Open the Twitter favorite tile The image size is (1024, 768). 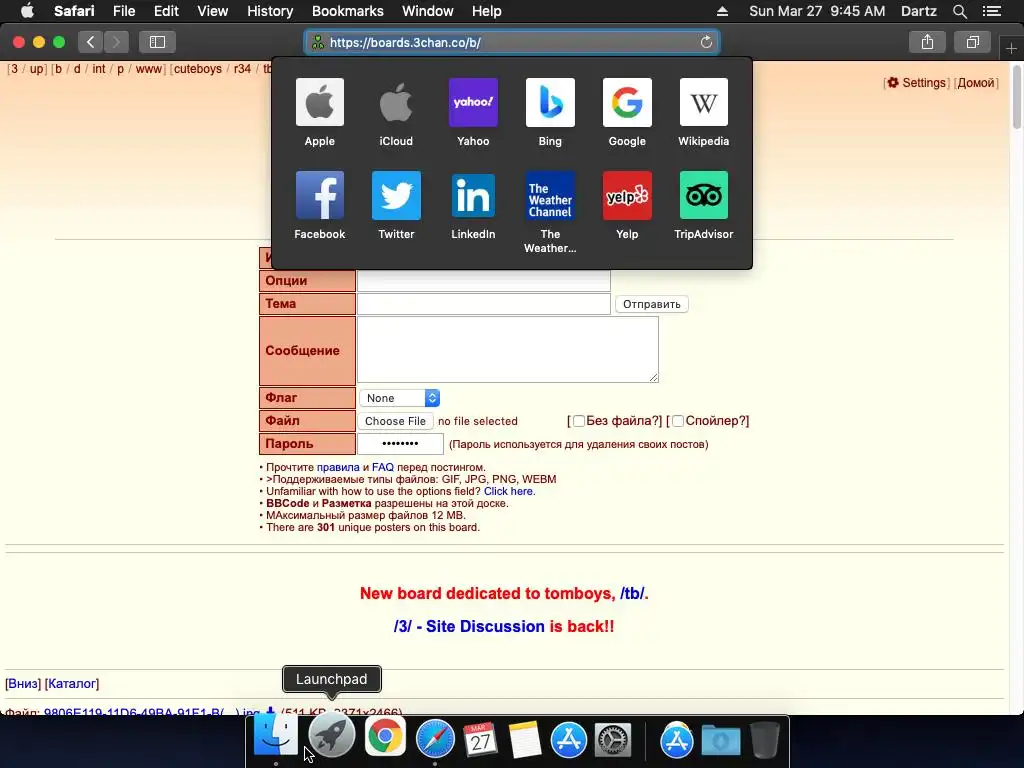pos(396,195)
